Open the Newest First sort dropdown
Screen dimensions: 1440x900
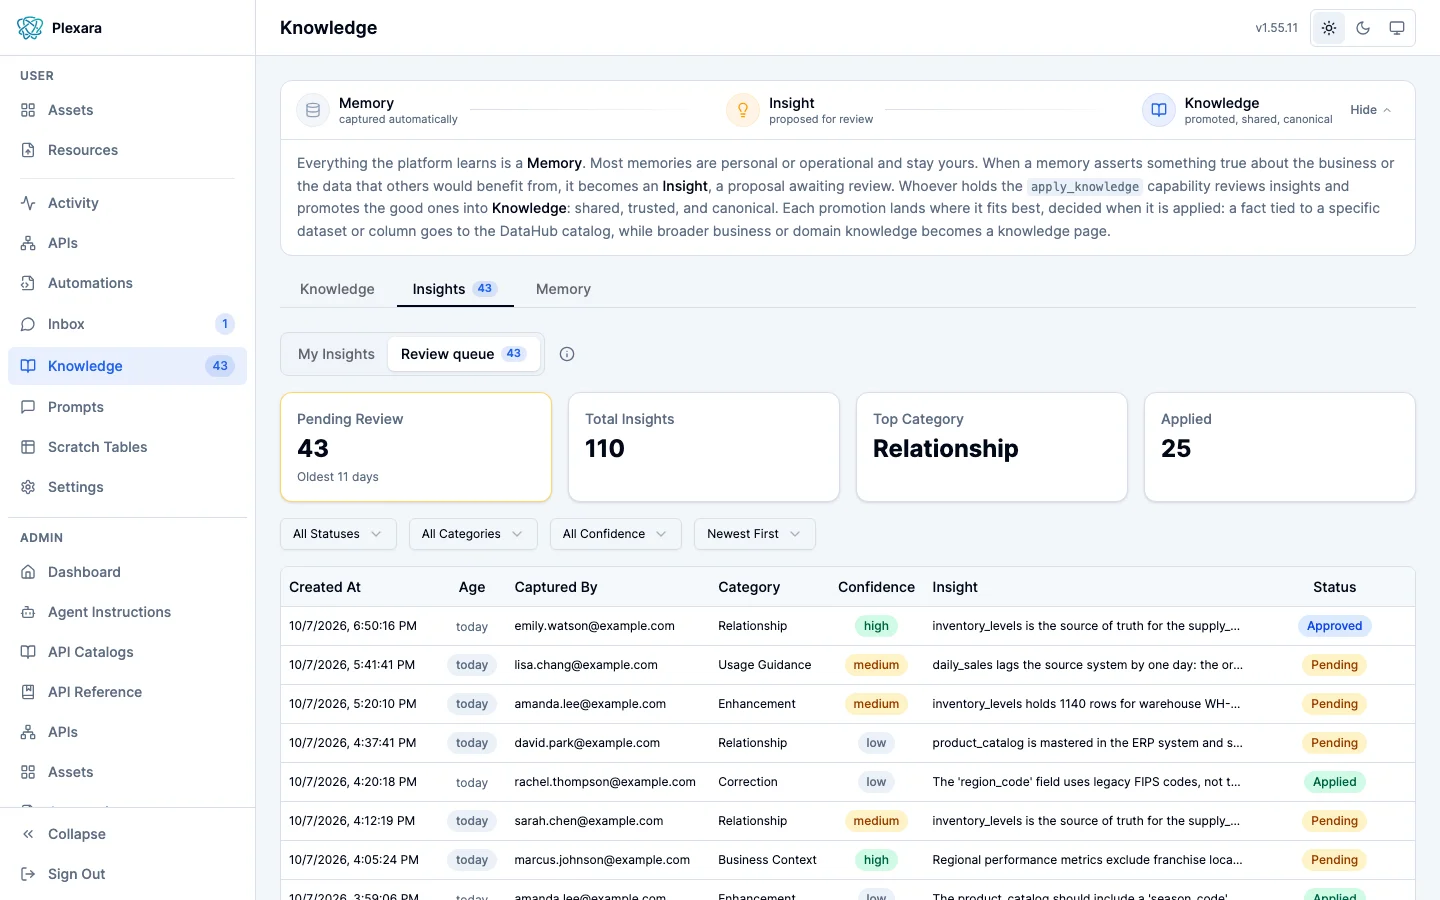pyautogui.click(x=754, y=534)
